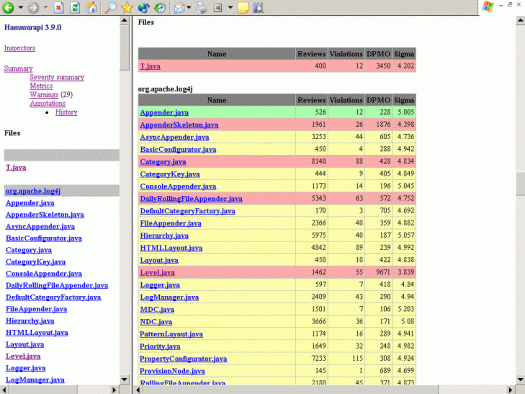
Task: Click the 9671 DPMO value for Level.java
Action: pos(382,272)
